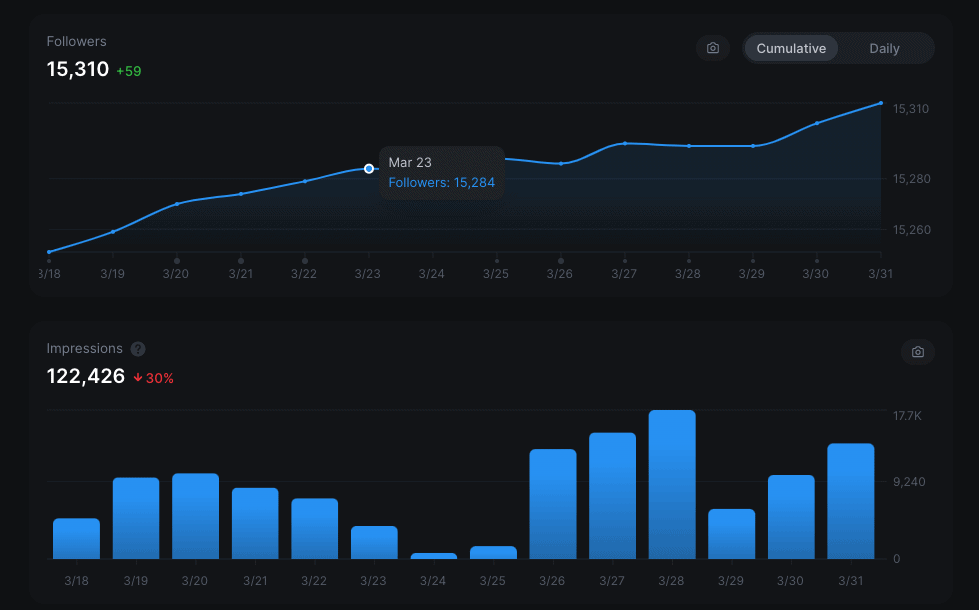Click the 3/31 date label under Impressions chart
This screenshot has height=610, width=979.
click(850, 581)
